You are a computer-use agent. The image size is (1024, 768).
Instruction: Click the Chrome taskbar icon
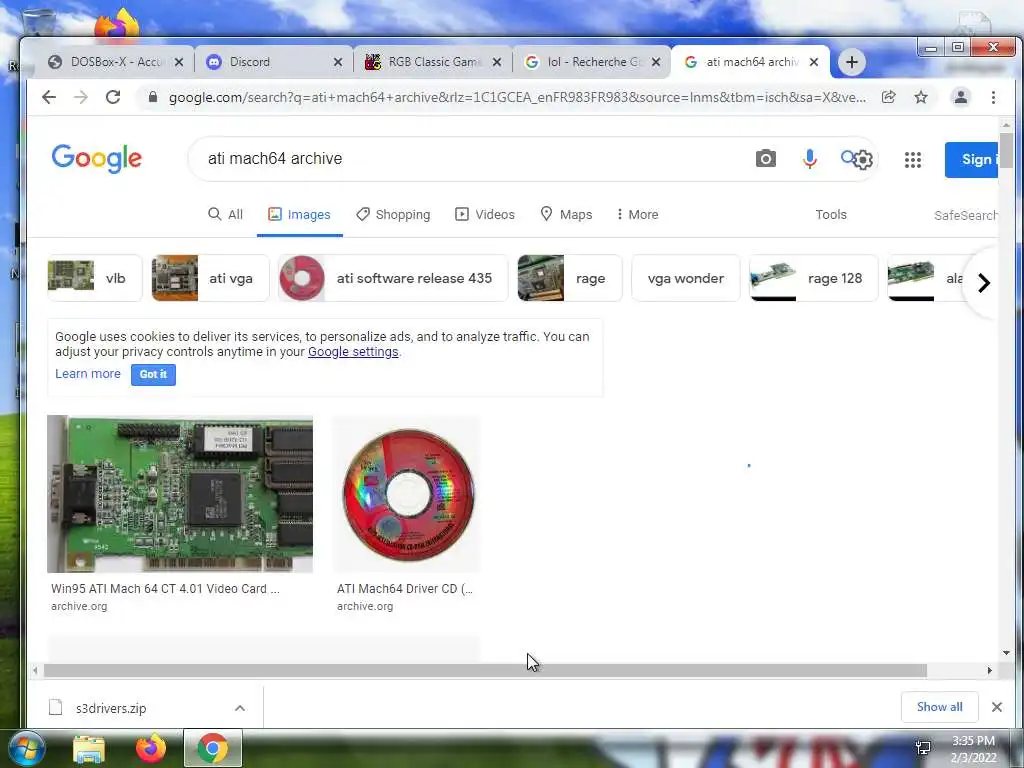[212, 748]
